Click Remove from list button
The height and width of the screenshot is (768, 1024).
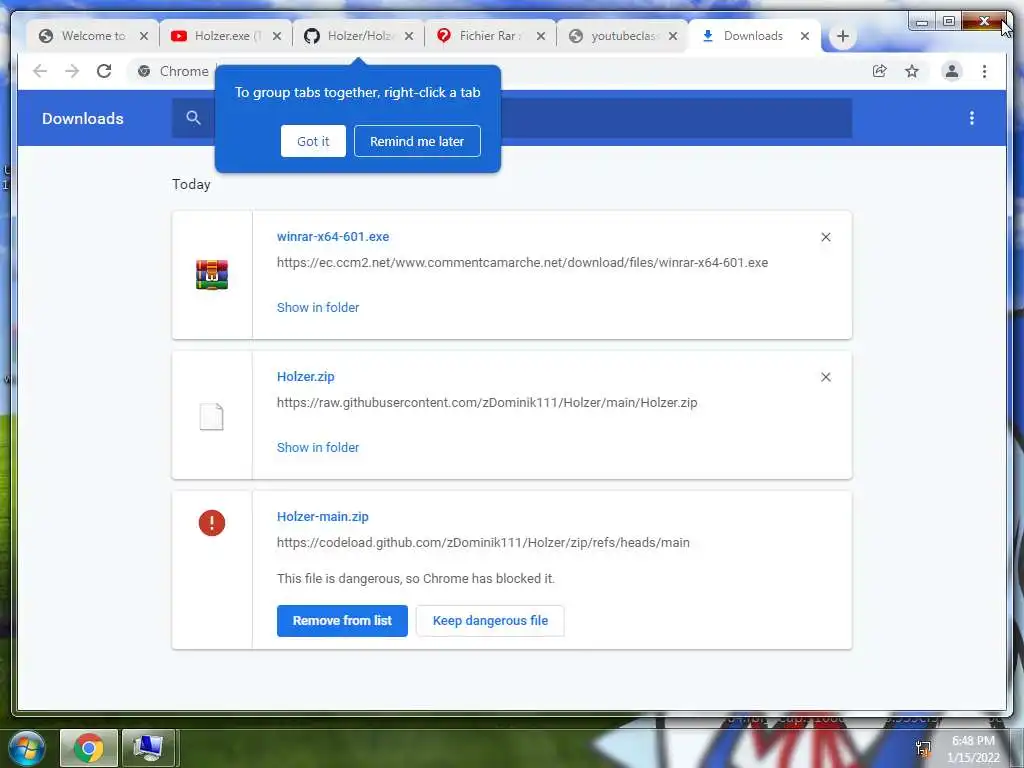(342, 620)
